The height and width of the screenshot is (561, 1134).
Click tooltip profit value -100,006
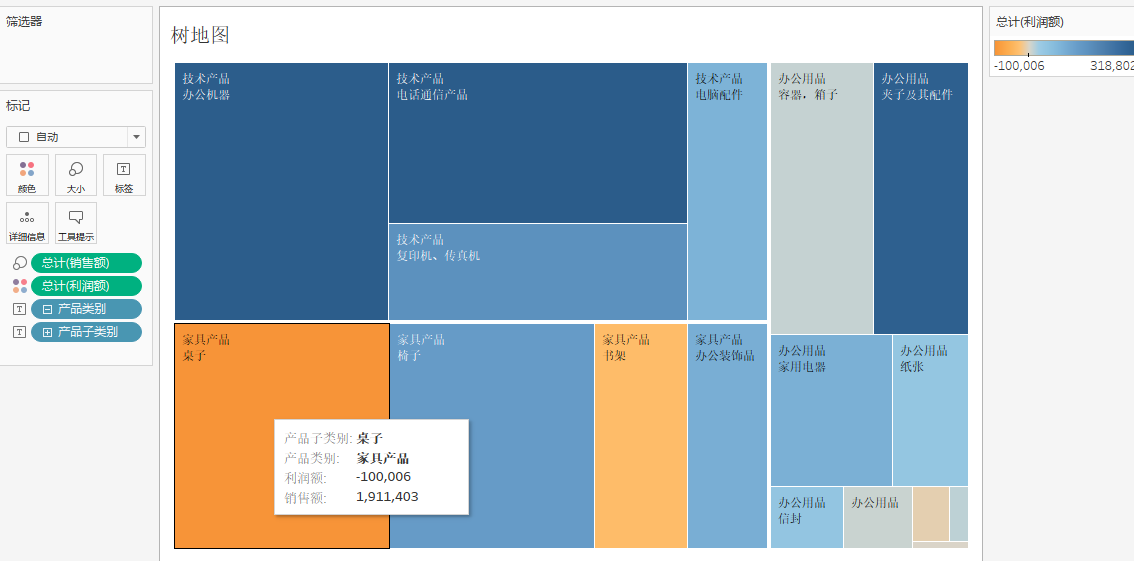tap(383, 477)
